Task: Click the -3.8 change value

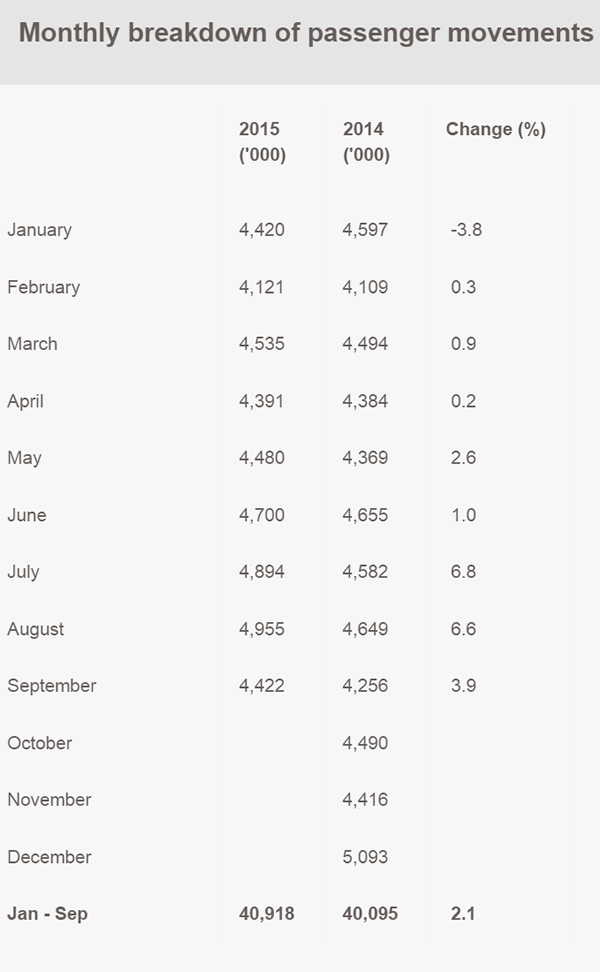Action: [466, 230]
